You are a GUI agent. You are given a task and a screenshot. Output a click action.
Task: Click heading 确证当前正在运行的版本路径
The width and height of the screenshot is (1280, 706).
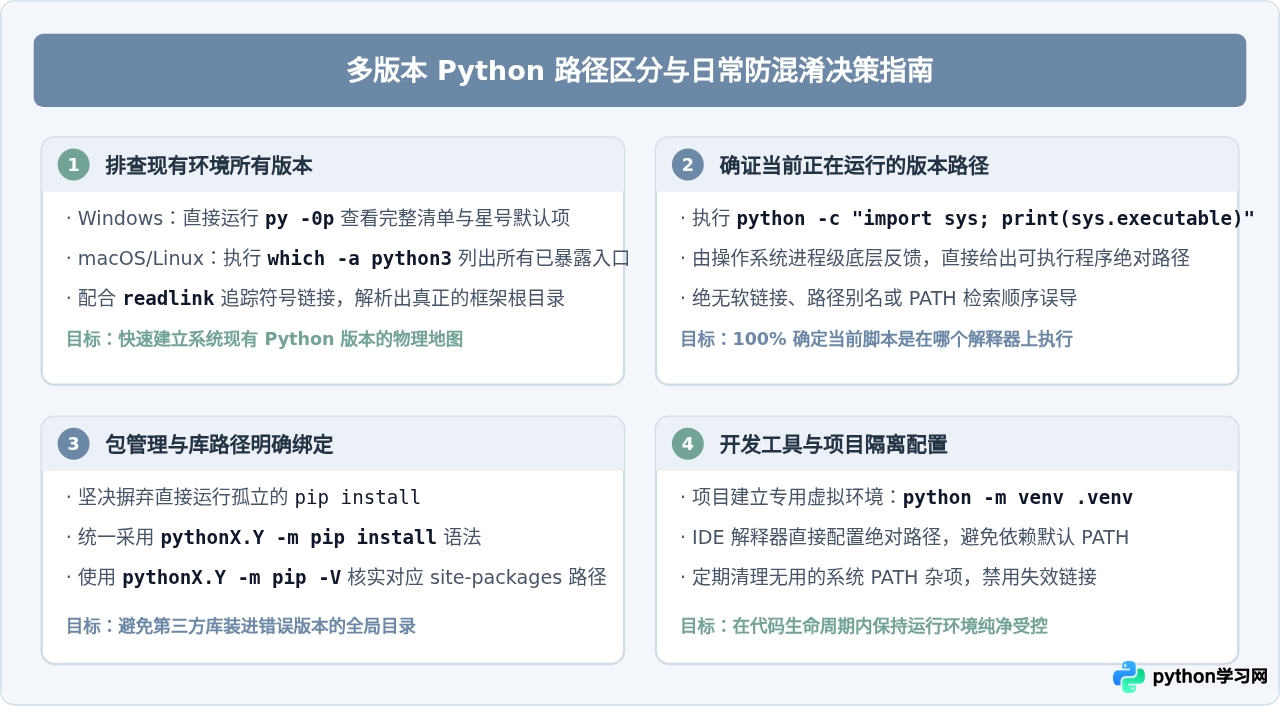click(x=854, y=166)
